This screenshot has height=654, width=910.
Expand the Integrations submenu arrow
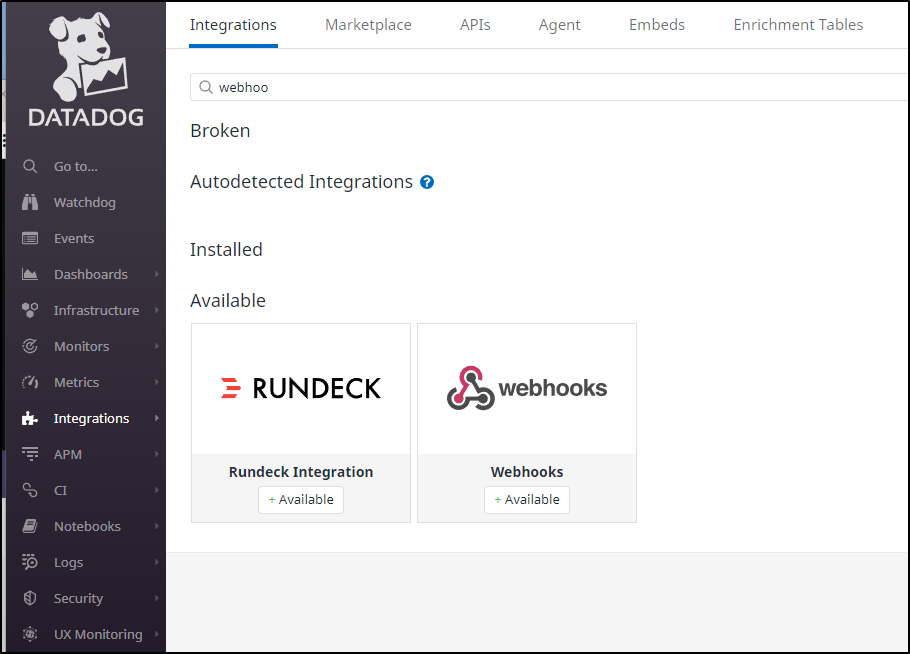(x=157, y=418)
